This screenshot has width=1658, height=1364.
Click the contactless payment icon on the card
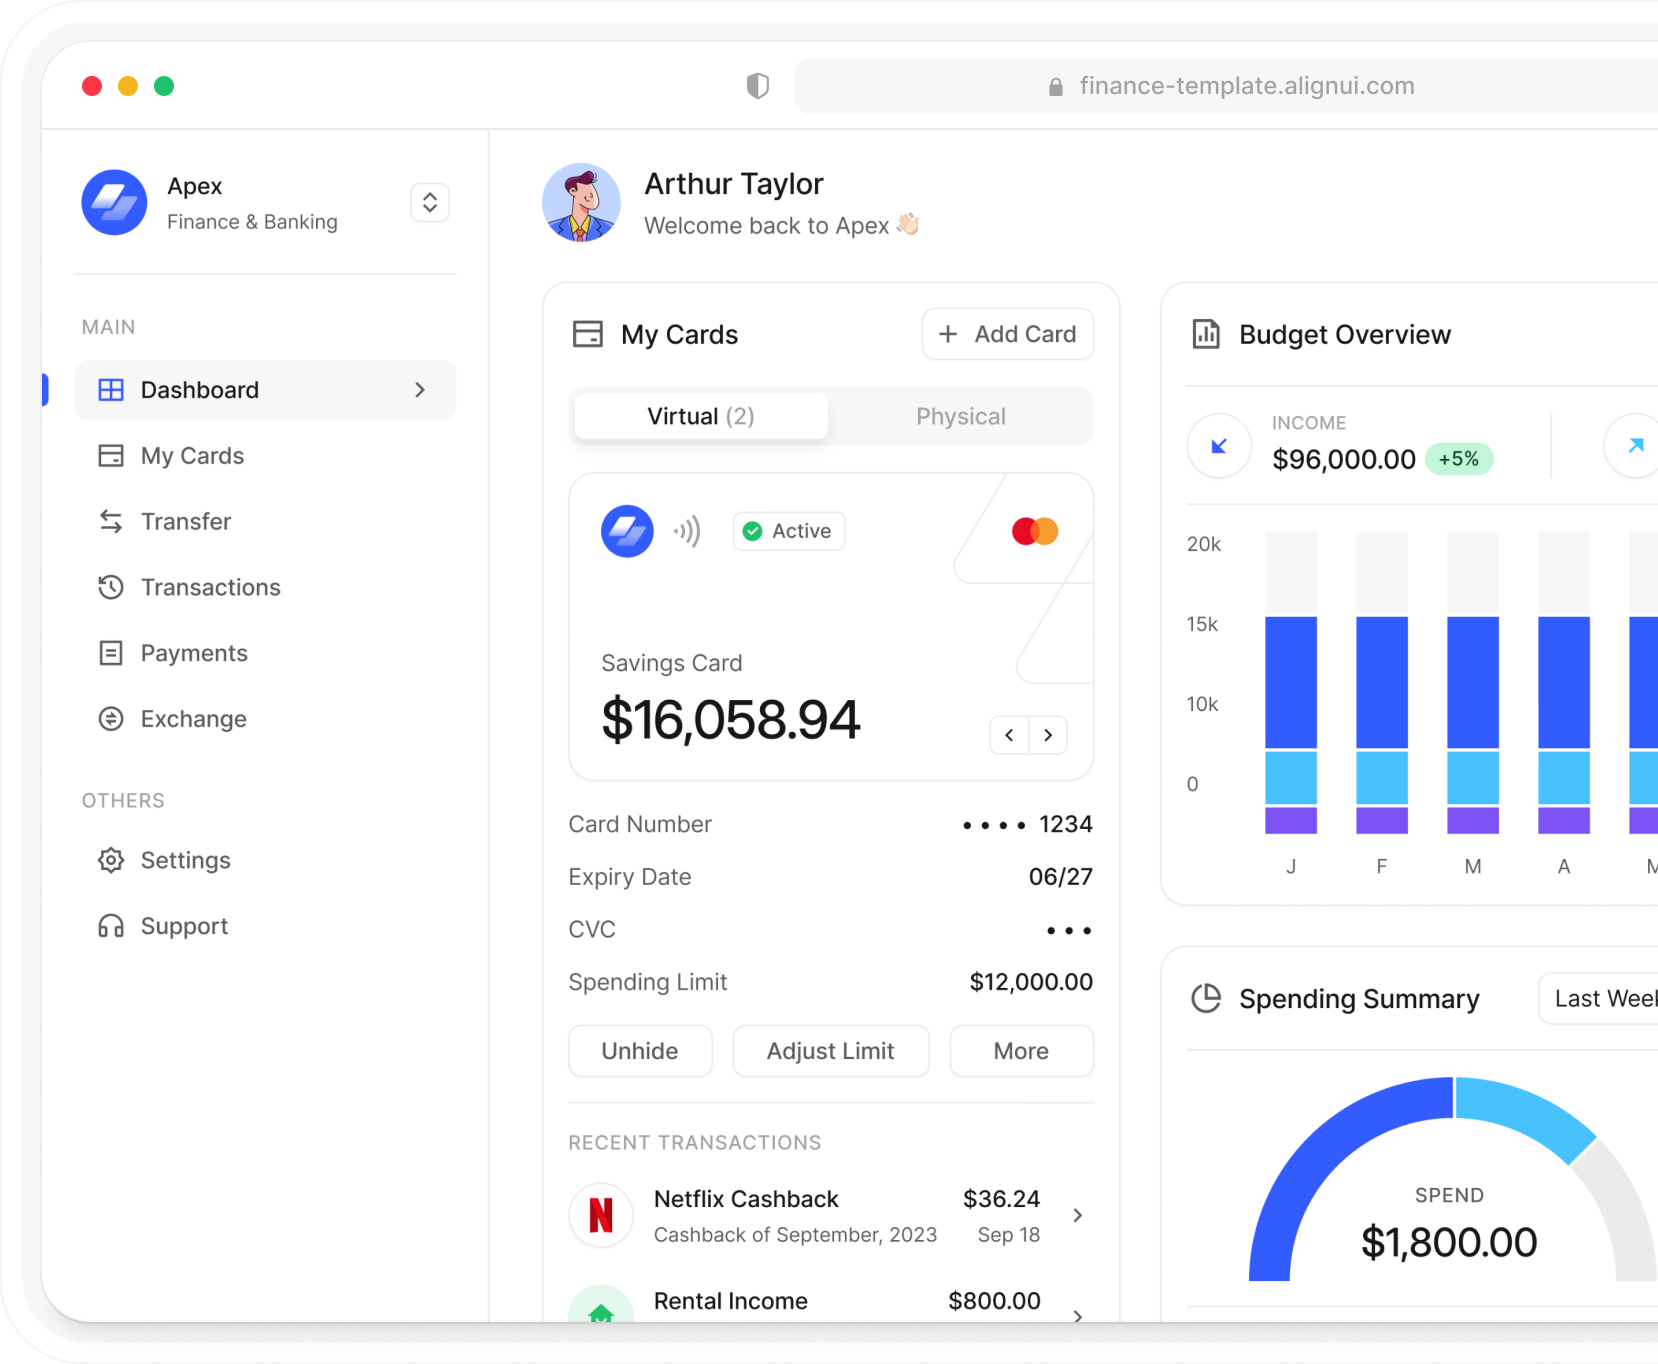tap(687, 531)
